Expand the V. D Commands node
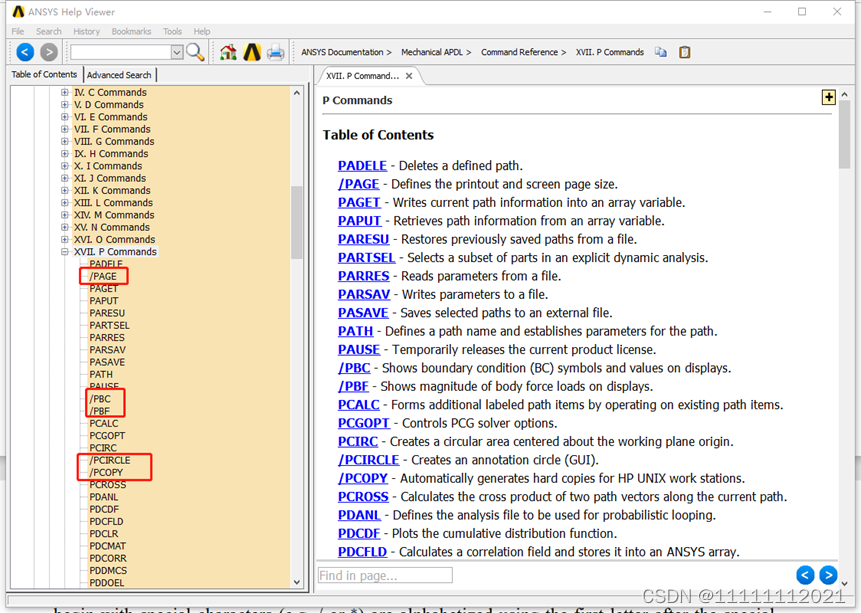The image size is (861, 613). [65, 104]
